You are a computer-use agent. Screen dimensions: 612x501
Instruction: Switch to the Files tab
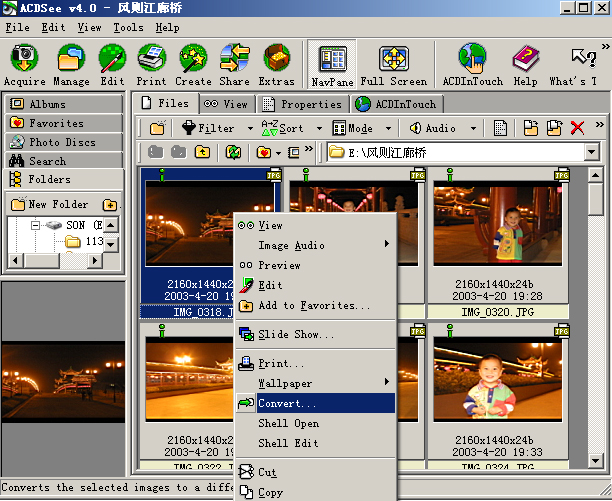click(165, 103)
